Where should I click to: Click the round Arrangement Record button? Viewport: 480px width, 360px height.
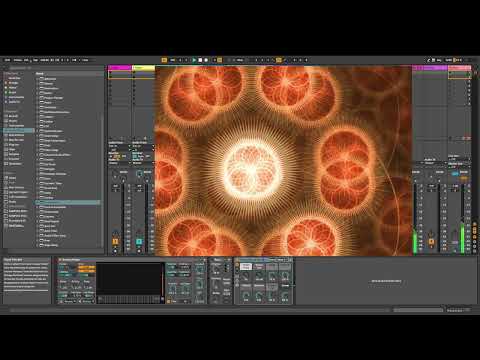pyautogui.click(x=206, y=60)
